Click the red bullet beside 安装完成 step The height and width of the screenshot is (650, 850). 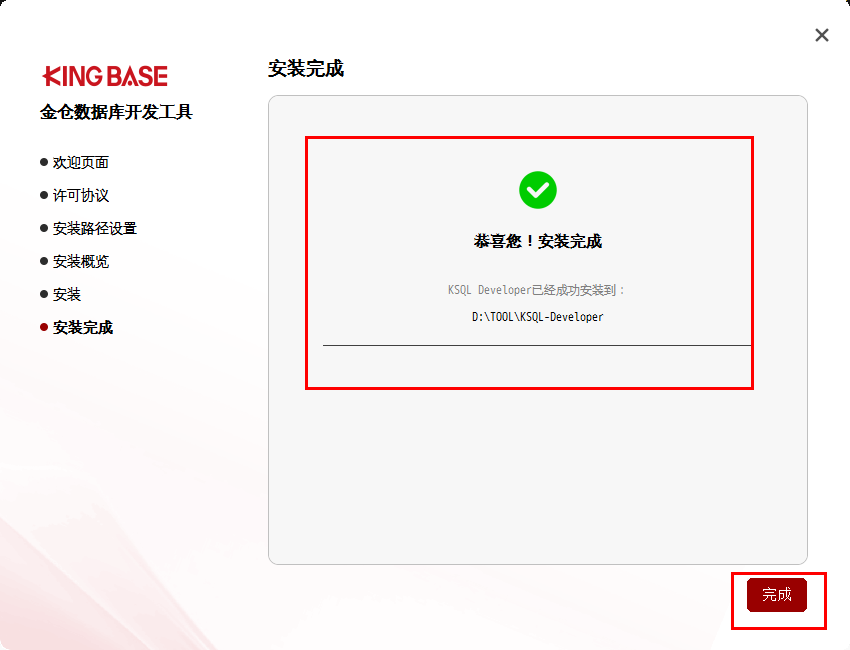[x=44, y=327]
